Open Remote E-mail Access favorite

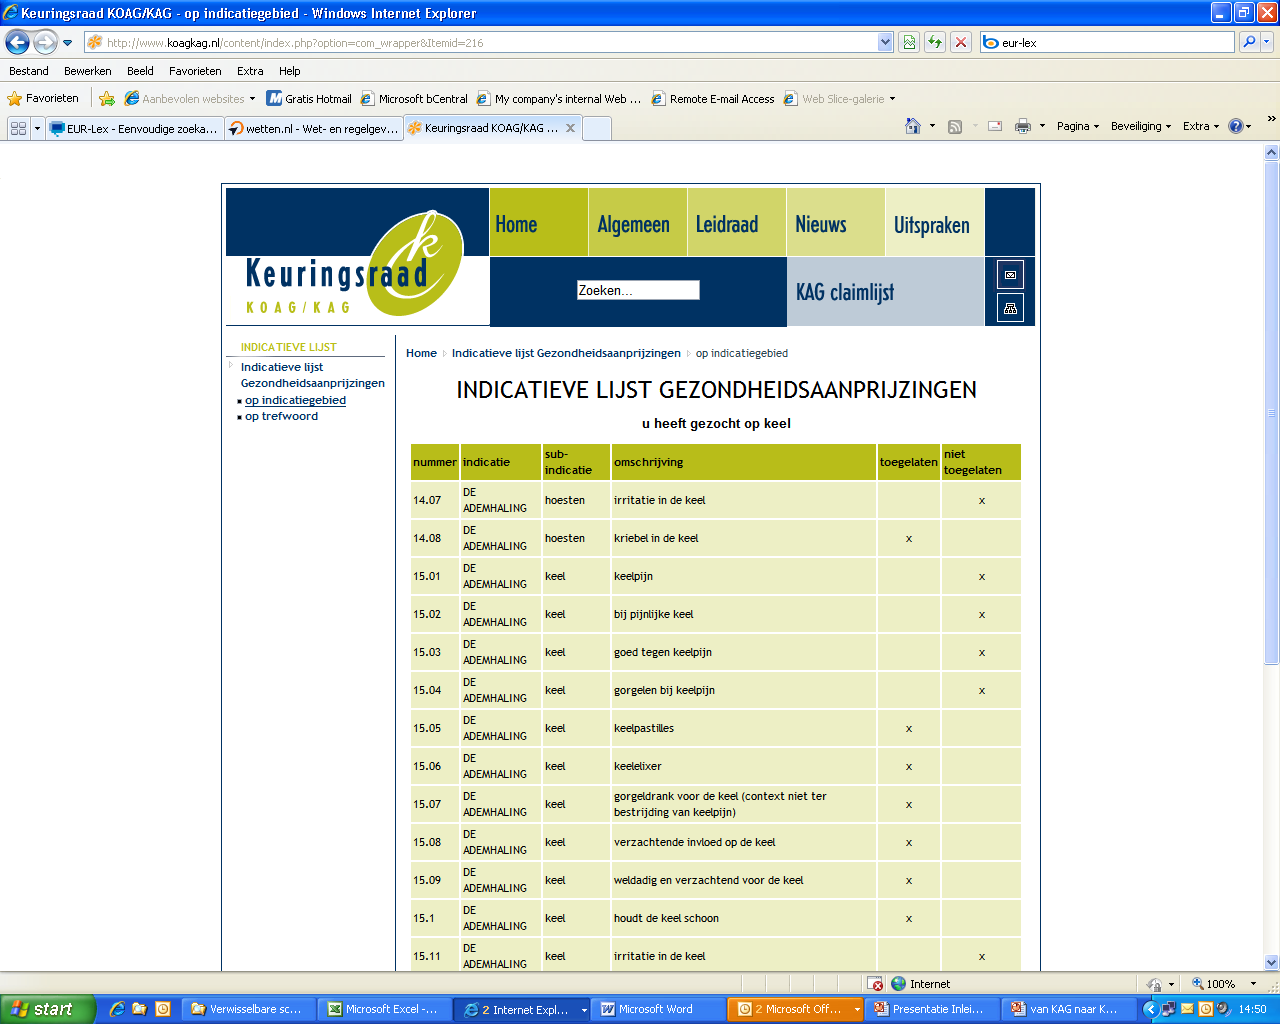[713, 99]
